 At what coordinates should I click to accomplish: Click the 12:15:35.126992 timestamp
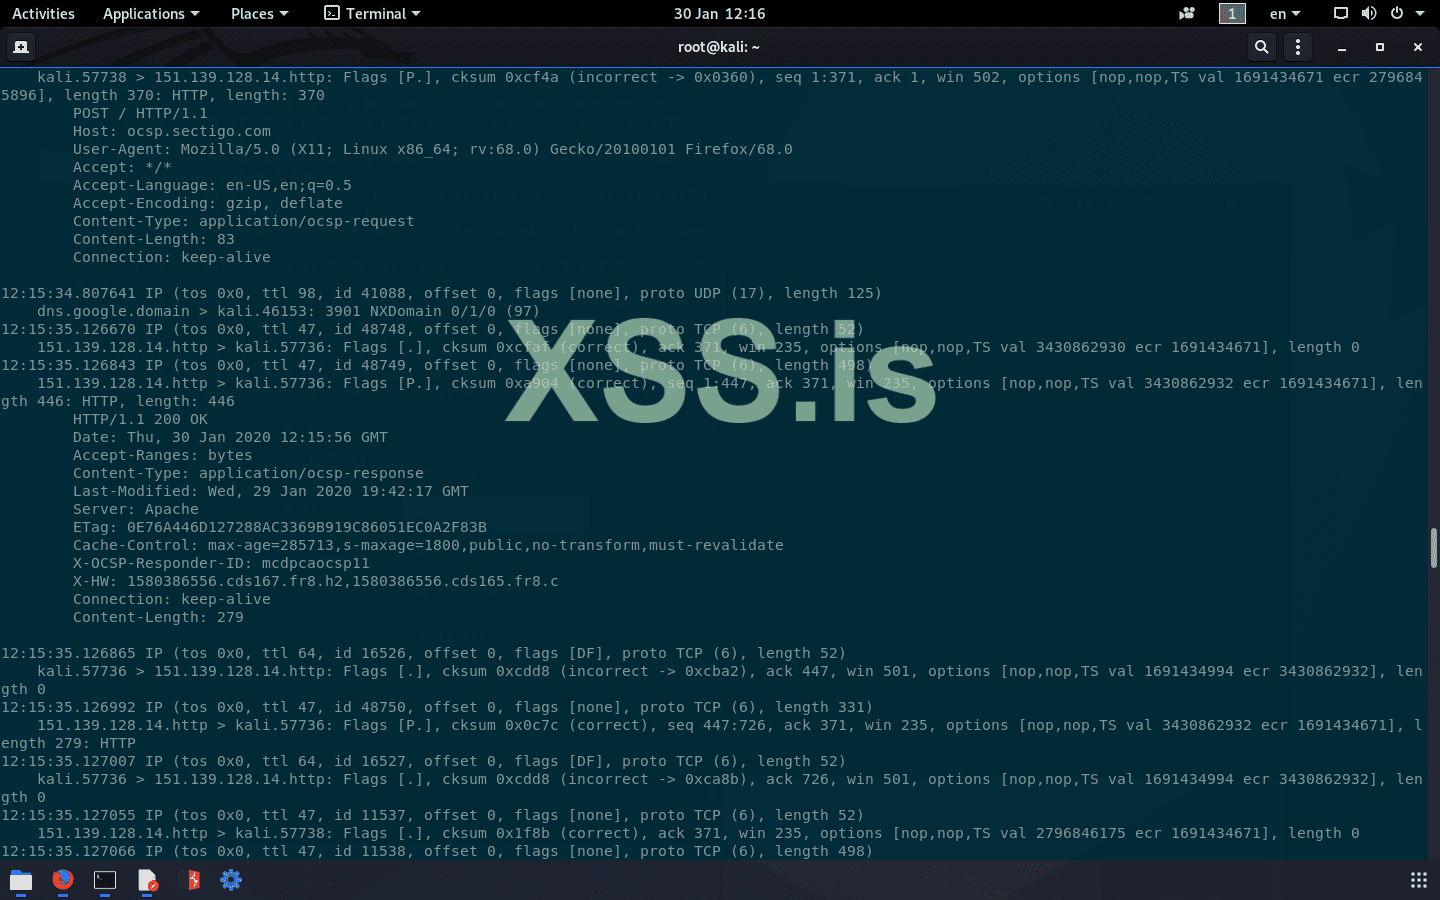tap(68, 707)
